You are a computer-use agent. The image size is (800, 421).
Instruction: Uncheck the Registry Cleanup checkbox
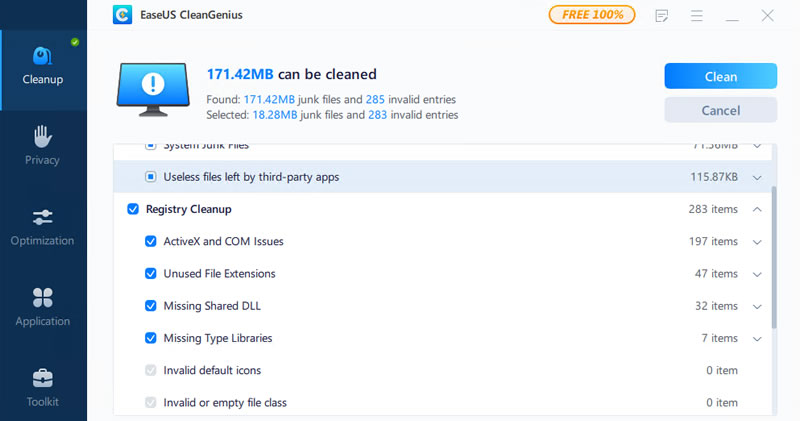click(x=133, y=209)
